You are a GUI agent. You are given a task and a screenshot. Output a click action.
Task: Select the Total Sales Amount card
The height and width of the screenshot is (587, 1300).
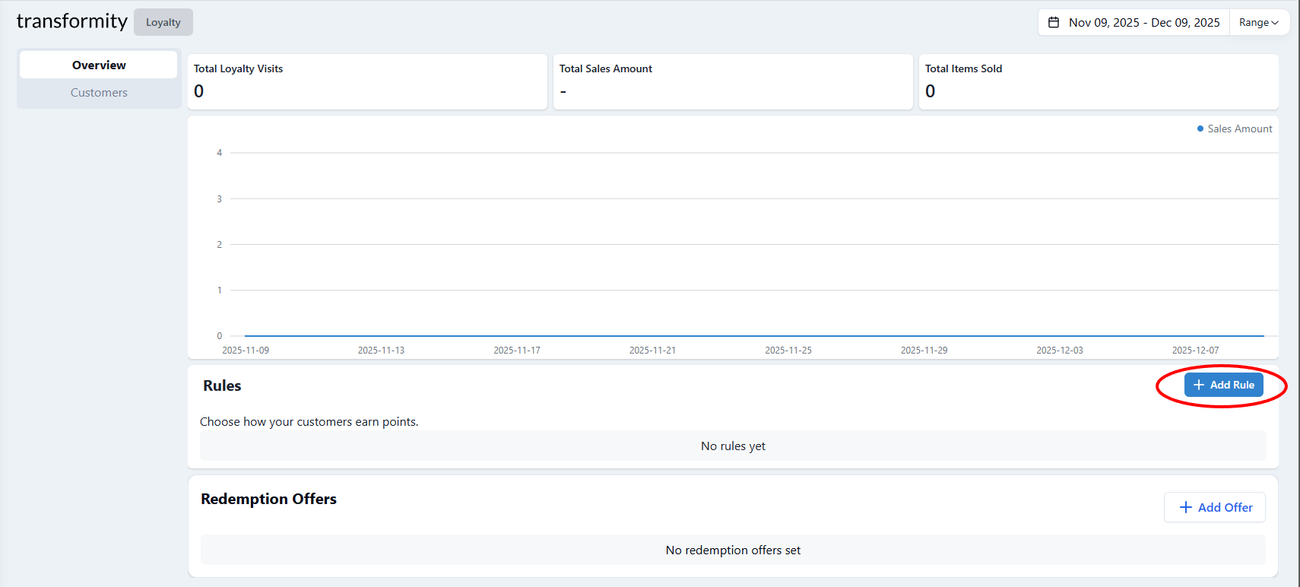(732, 82)
